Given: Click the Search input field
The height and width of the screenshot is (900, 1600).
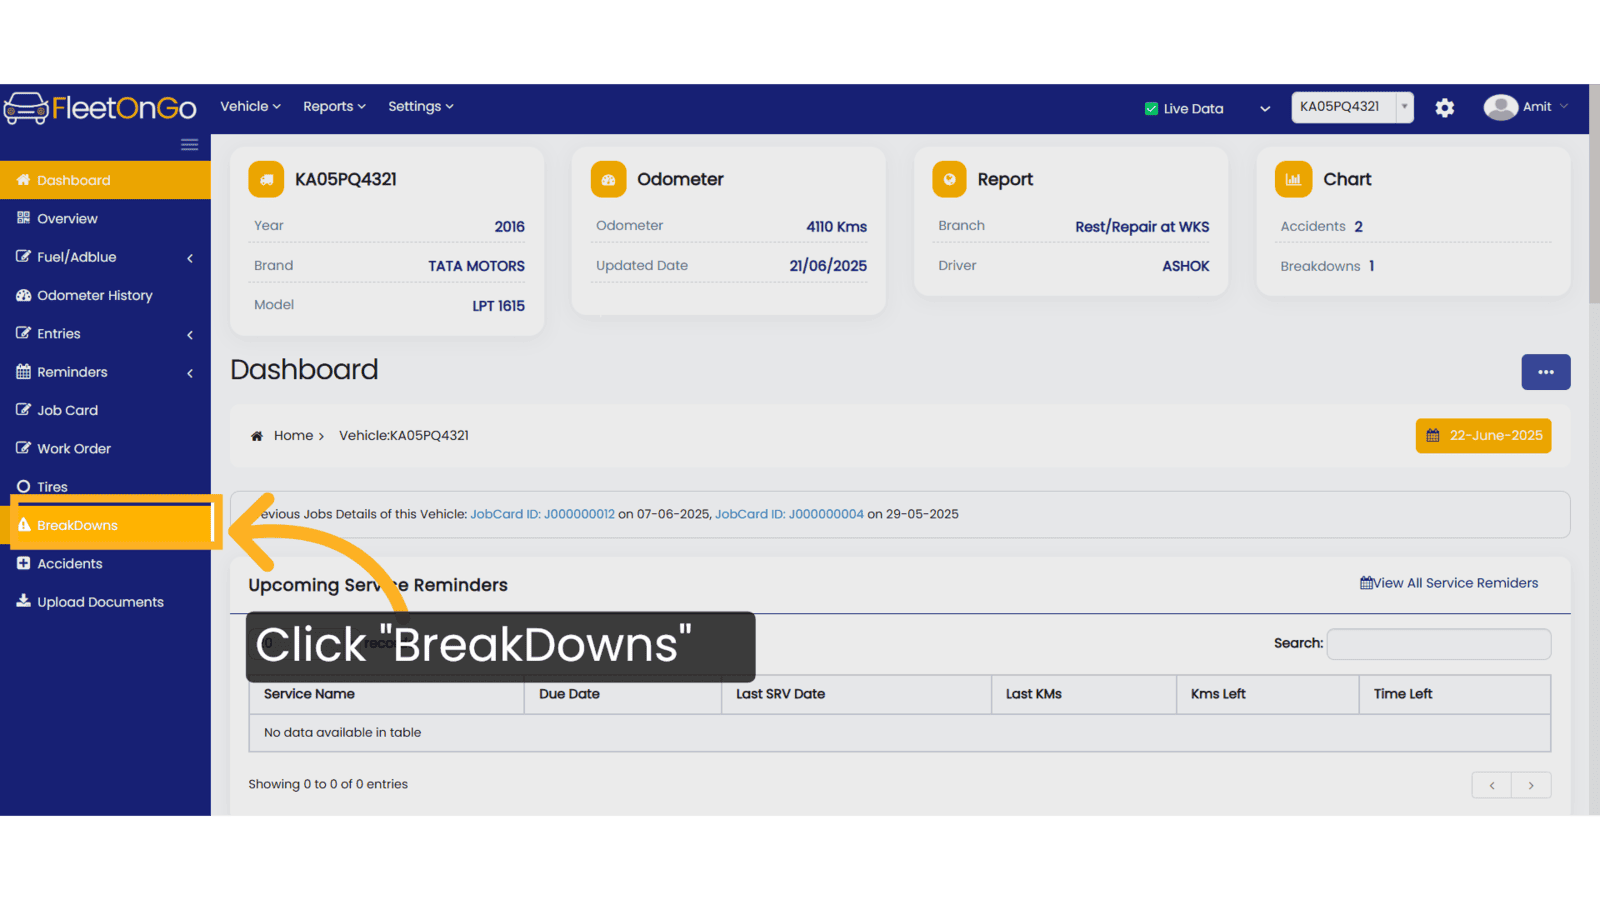Looking at the screenshot, I should tap(1439, 644).
